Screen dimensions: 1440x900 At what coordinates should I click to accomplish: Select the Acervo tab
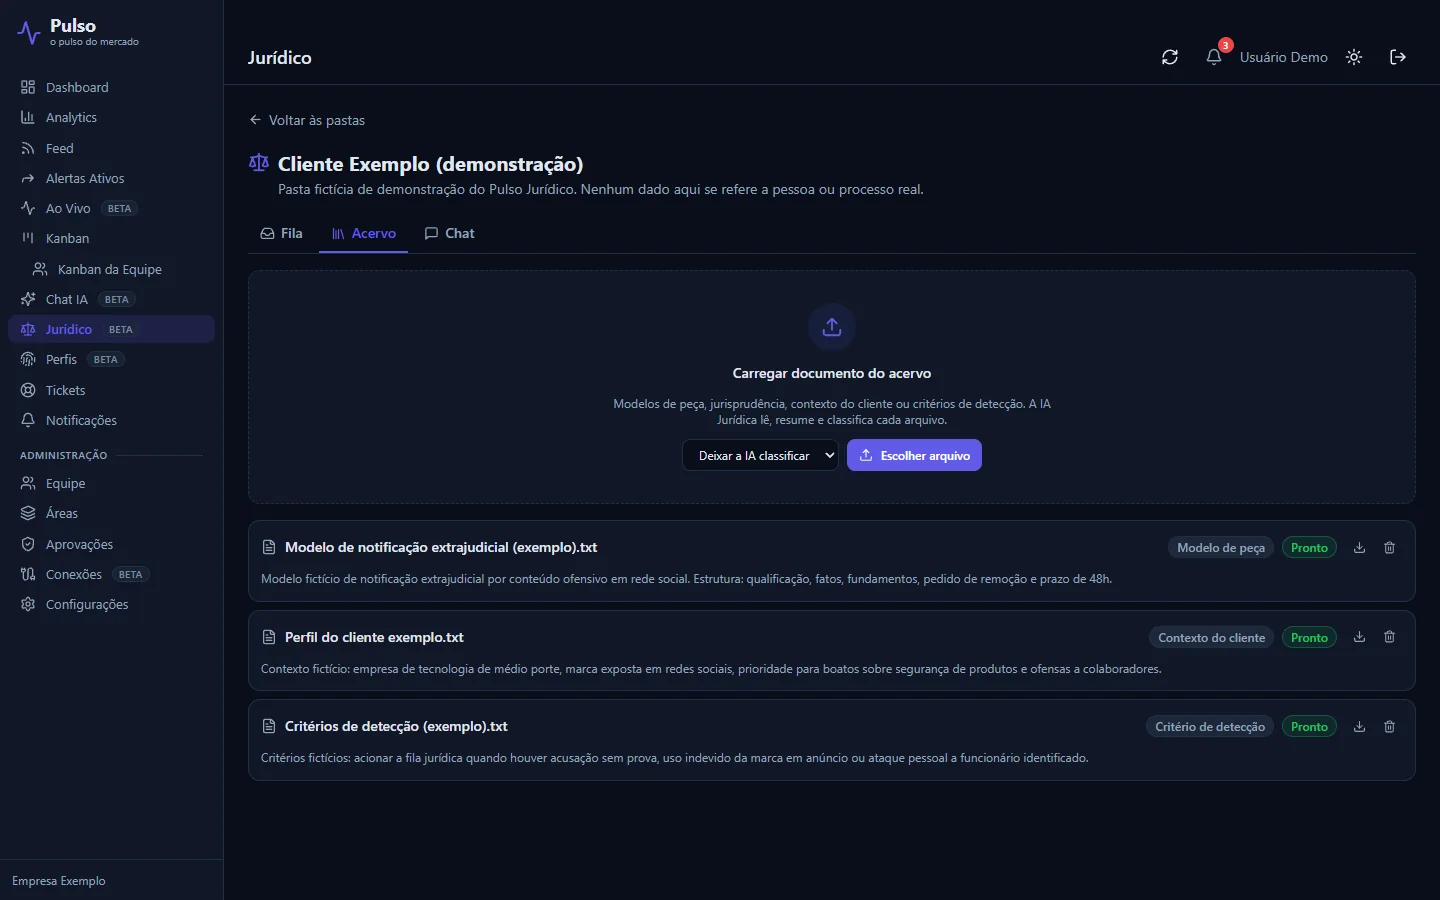coord(363,233)
